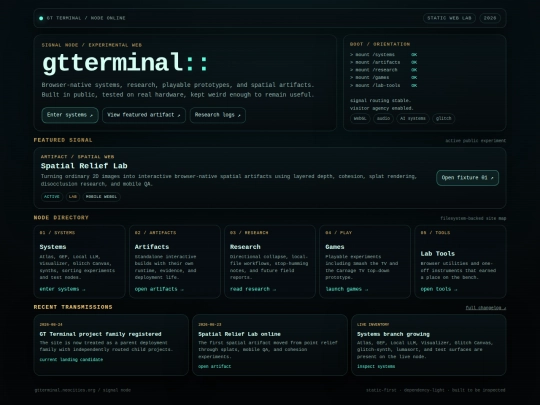Click the '01 / SYSTEMS' card label

tap(57, 233)
